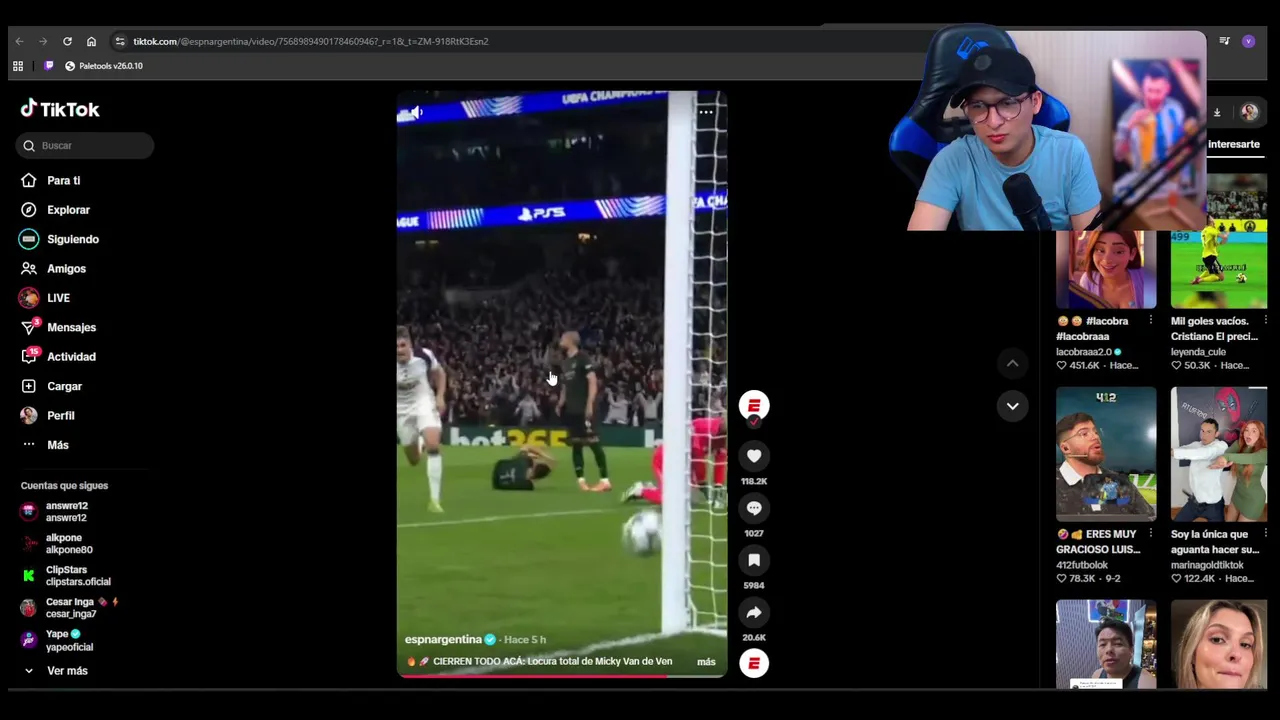Click the browser home button

pos(91,41)
